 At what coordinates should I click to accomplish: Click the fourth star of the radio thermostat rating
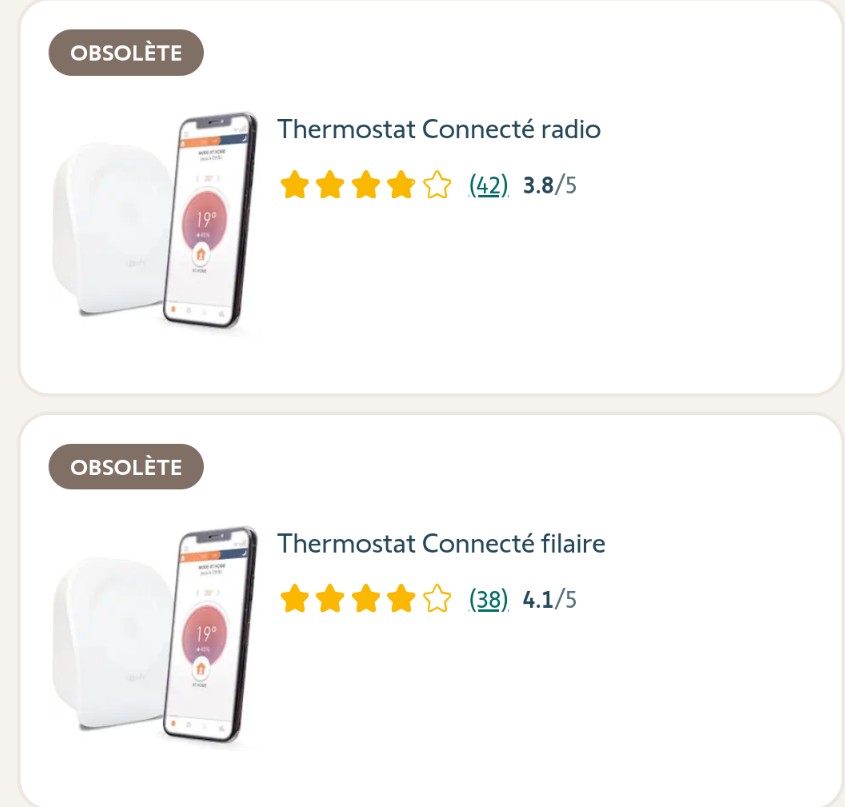pos(400,185)
